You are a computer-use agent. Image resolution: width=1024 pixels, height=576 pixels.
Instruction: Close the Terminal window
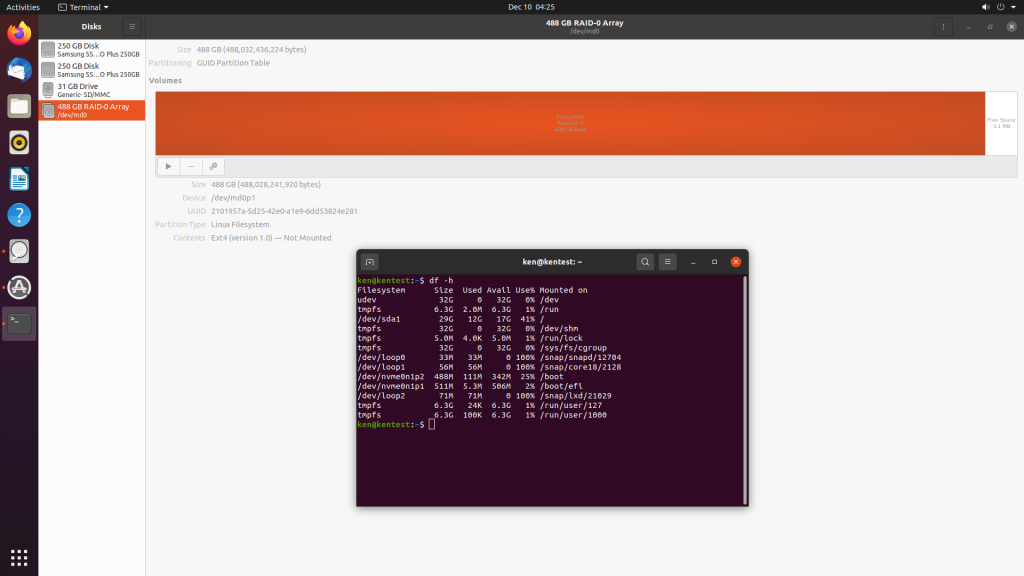[x=736, y=262]
